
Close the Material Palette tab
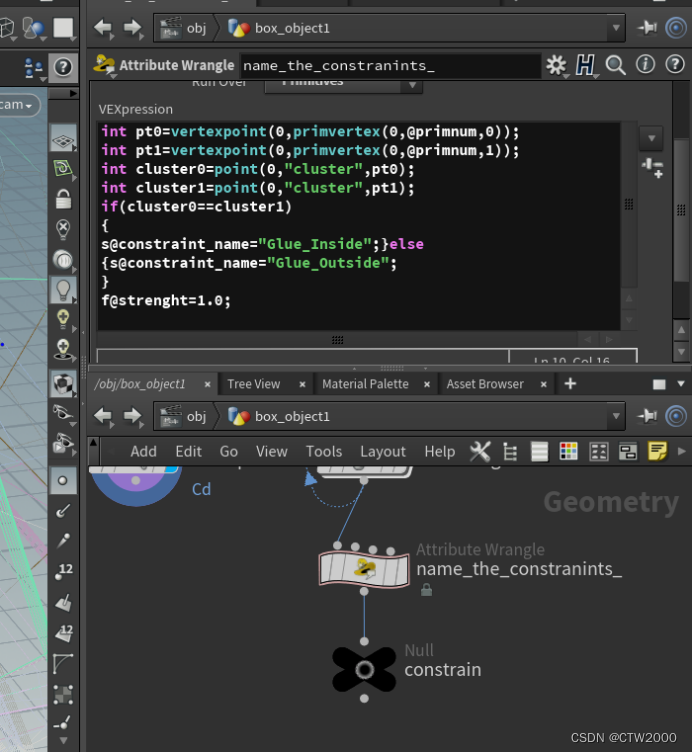click(x=427, y=384)
